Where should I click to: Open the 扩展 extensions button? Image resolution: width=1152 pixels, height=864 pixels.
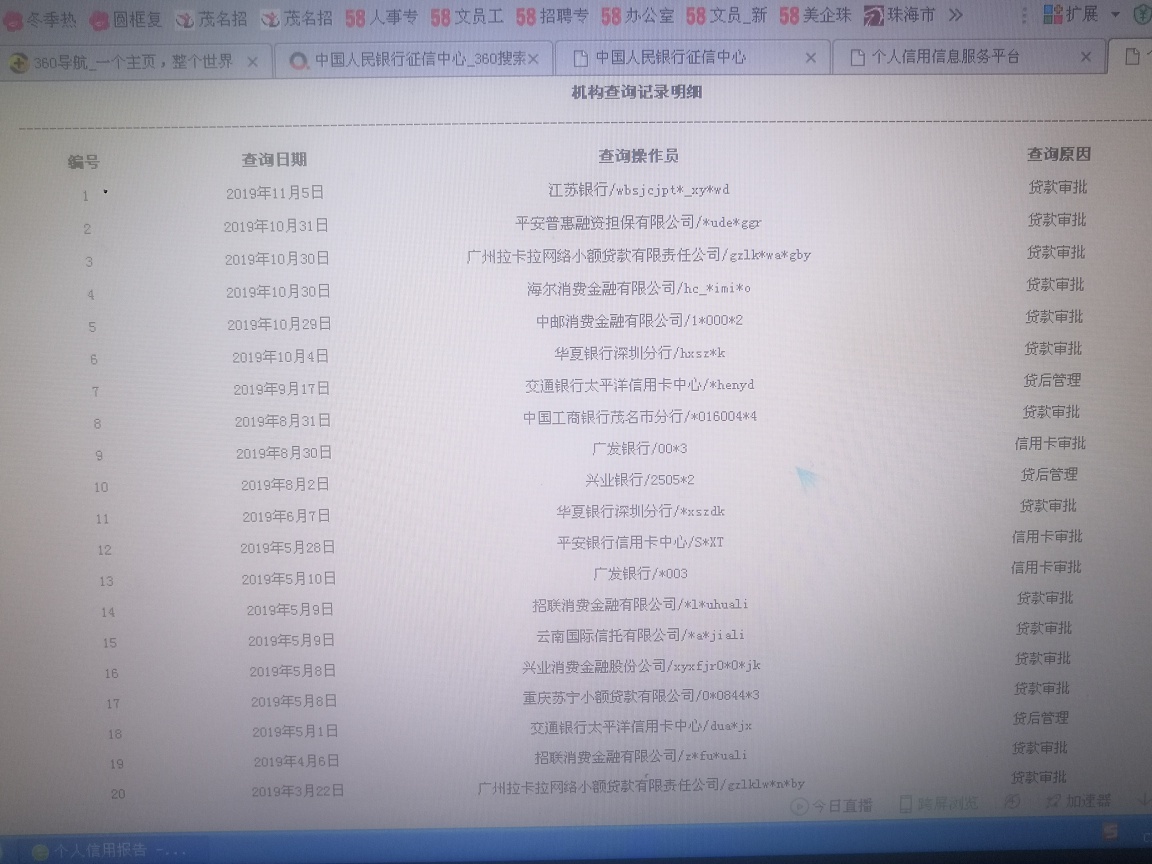pos(1070,14)
